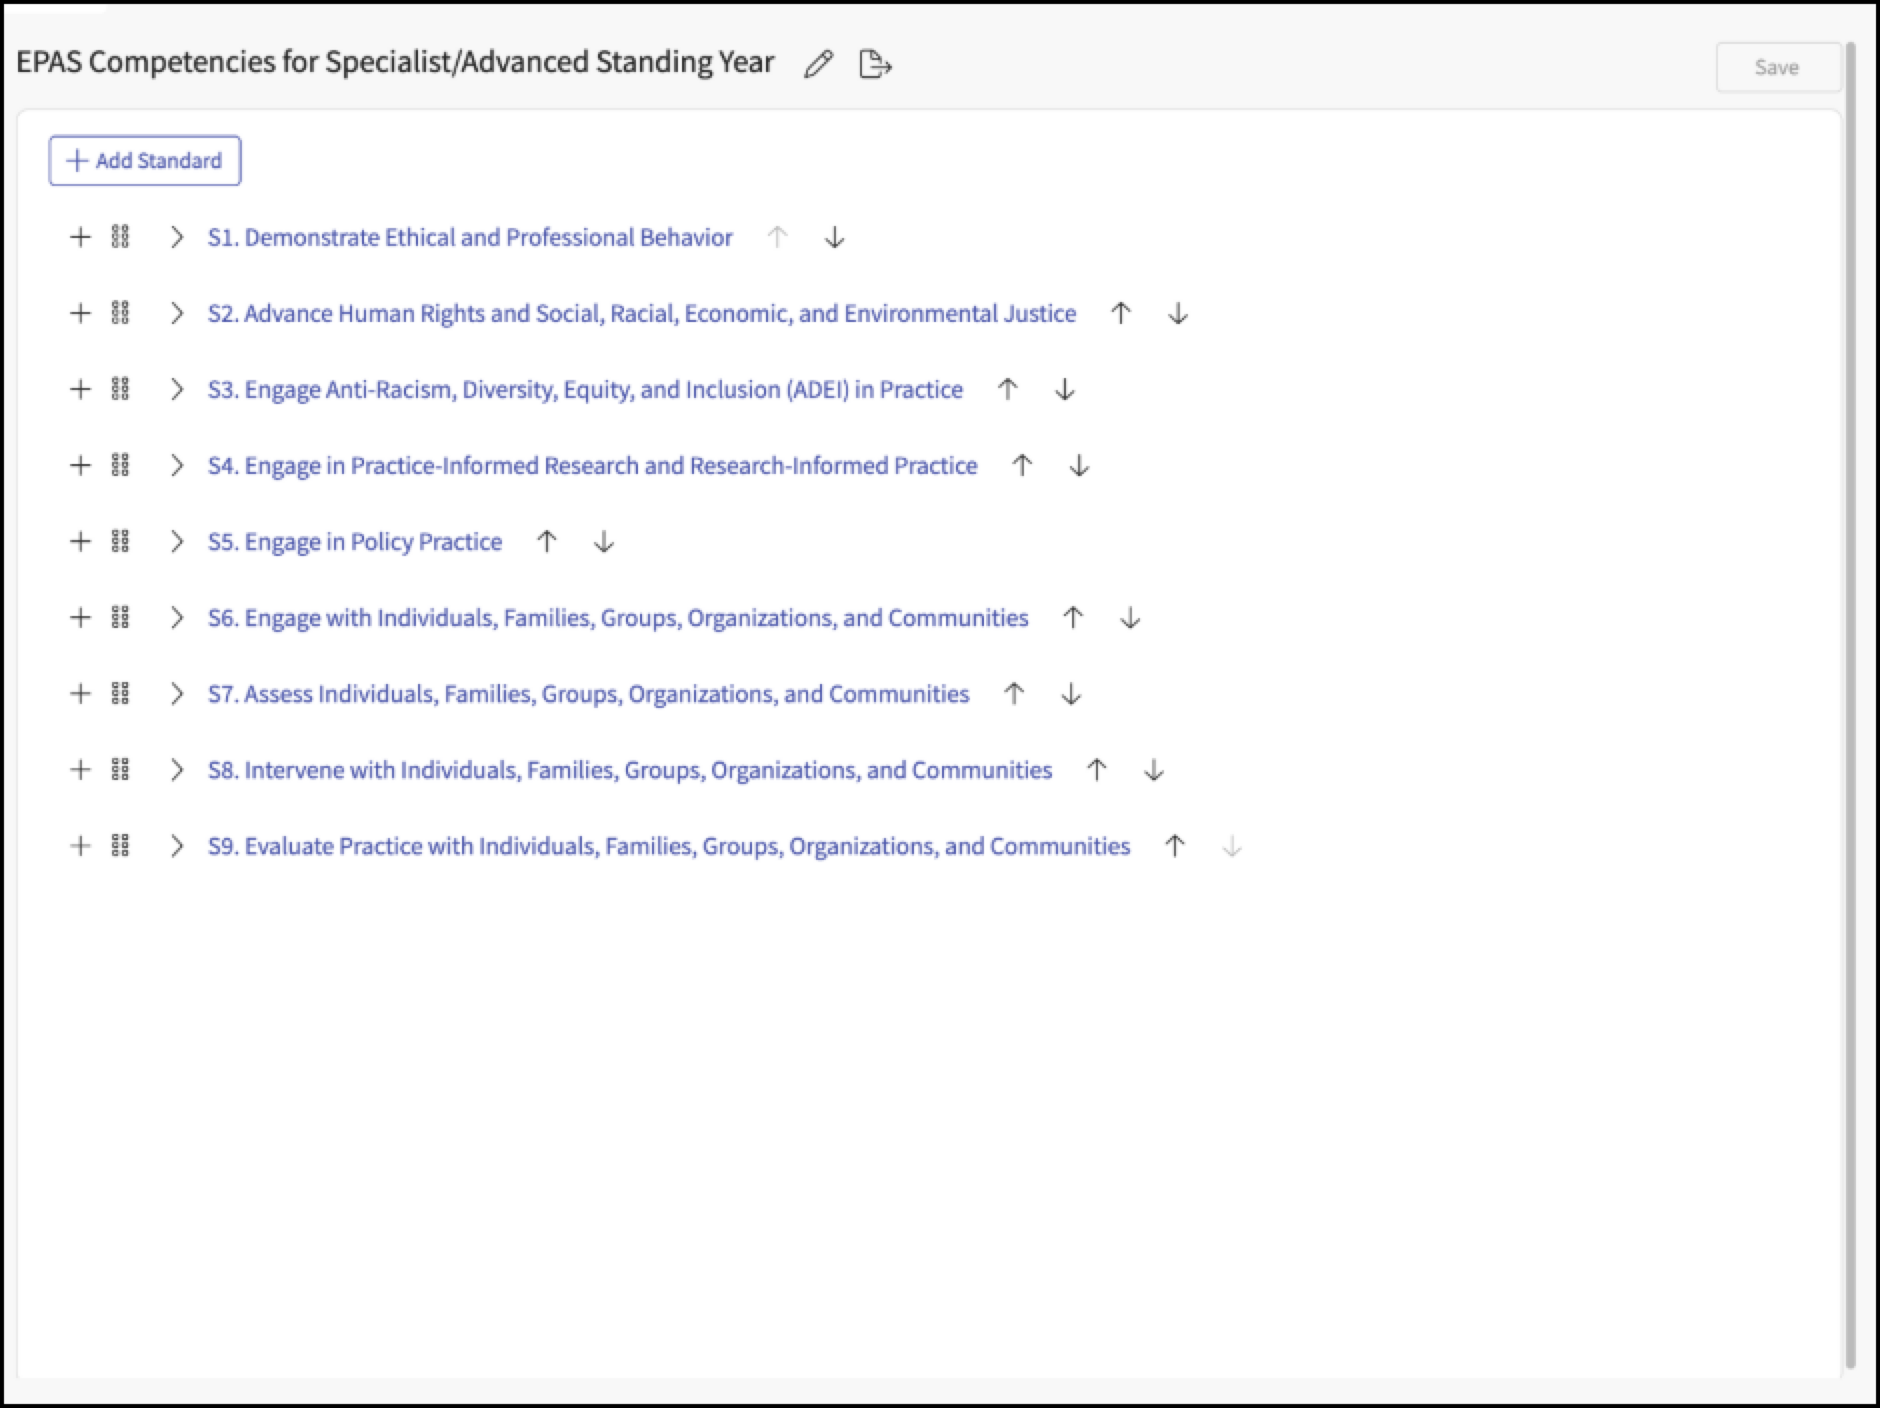This screenshot has width=1880, height=1408.
Task: Click the drag handle grip on the S2 row
Action: tap(120, 313)
